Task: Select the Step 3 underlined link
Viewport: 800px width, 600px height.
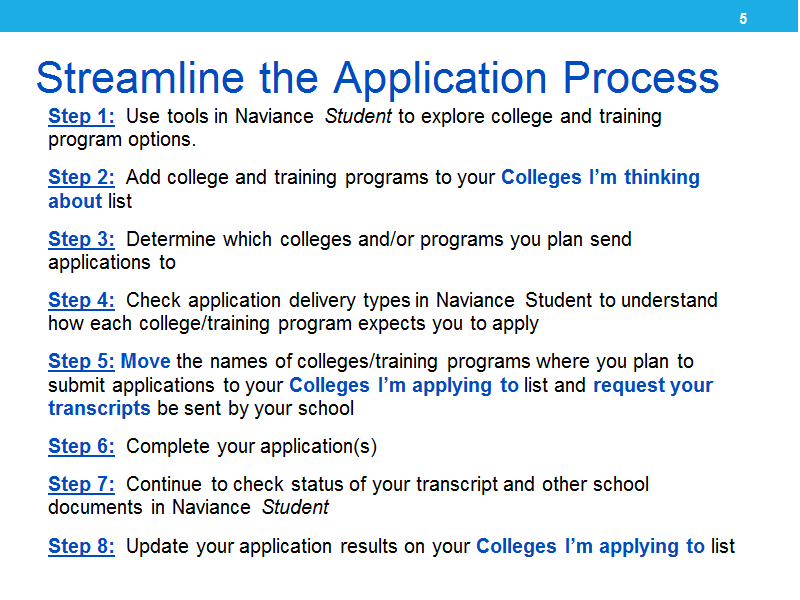Action: pyautogui.click(x=81, y=239)
